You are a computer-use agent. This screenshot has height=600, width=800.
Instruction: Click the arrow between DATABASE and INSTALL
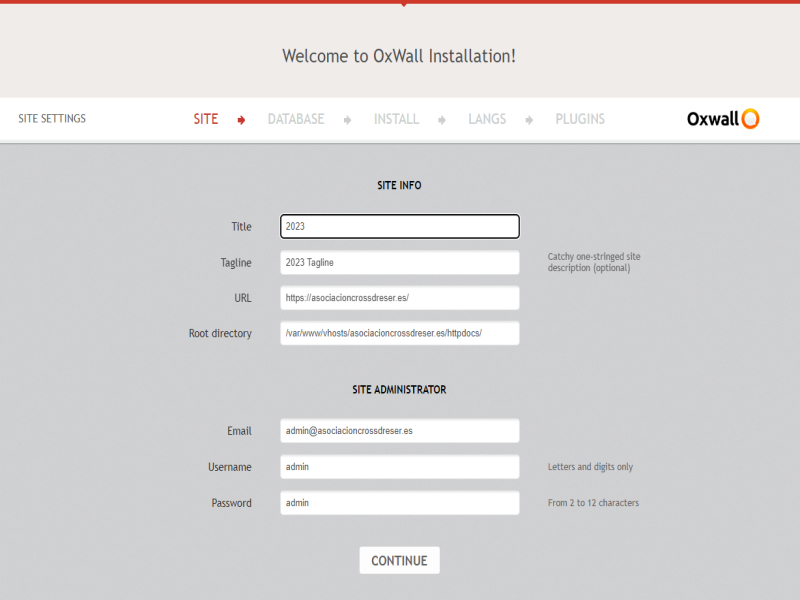pos(347,120)
